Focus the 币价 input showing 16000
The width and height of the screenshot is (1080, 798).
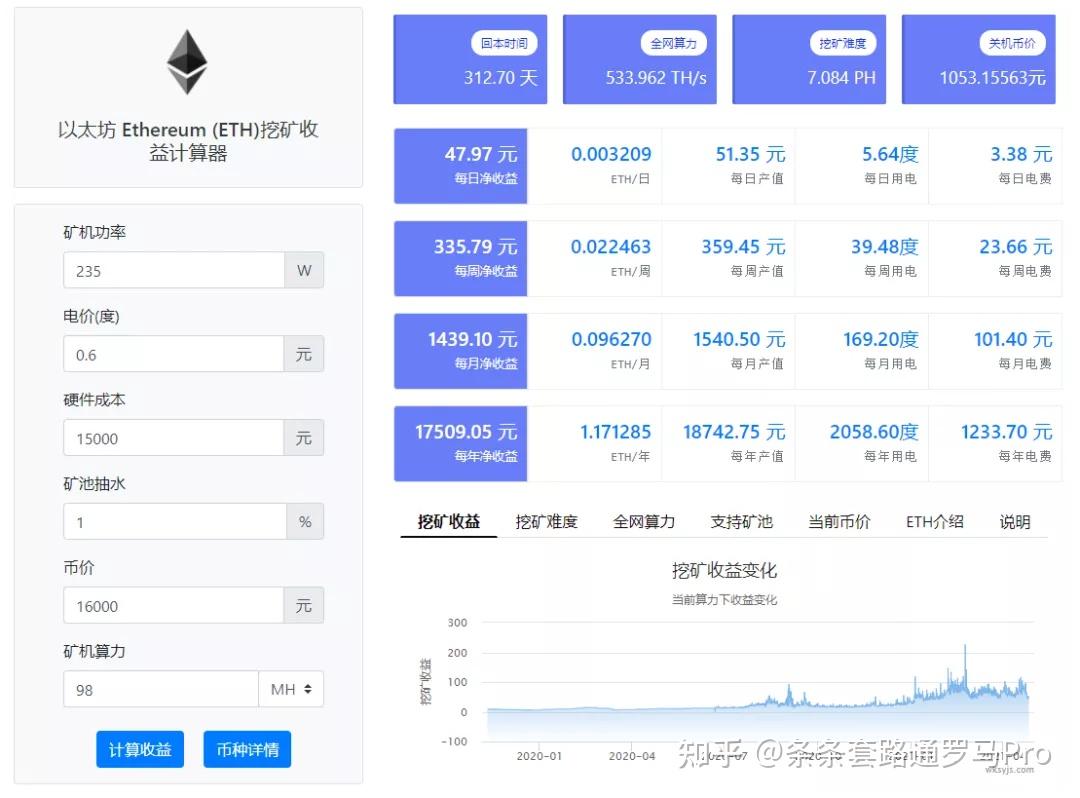tap(174, 606)
